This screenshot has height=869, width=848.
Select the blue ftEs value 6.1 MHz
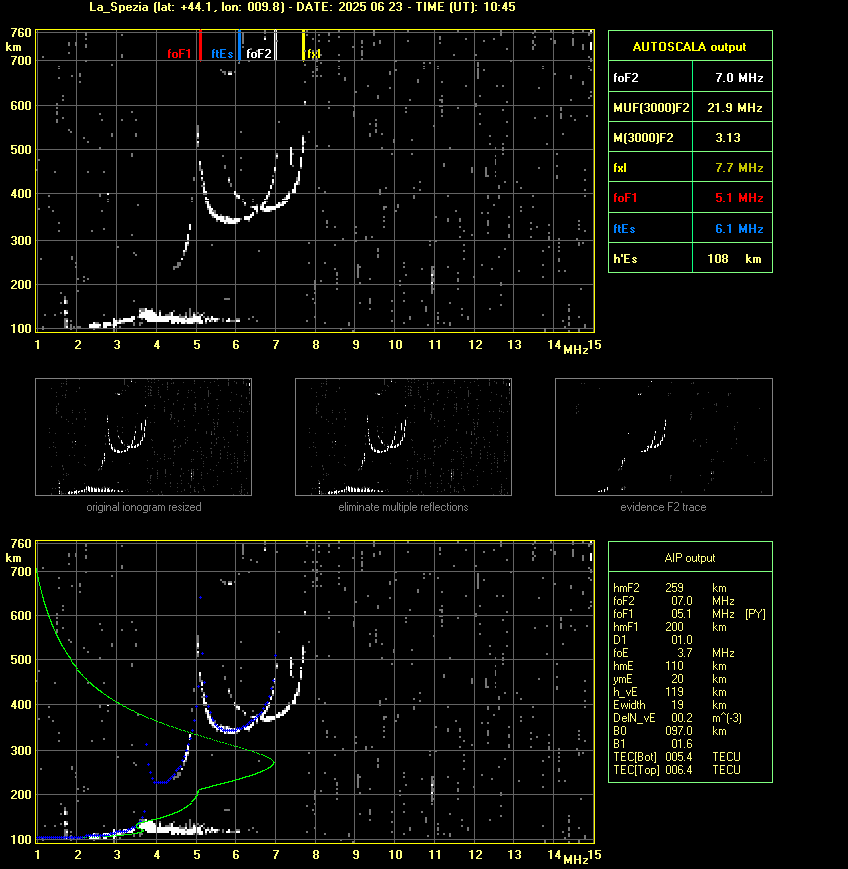(x=739, y=228)
